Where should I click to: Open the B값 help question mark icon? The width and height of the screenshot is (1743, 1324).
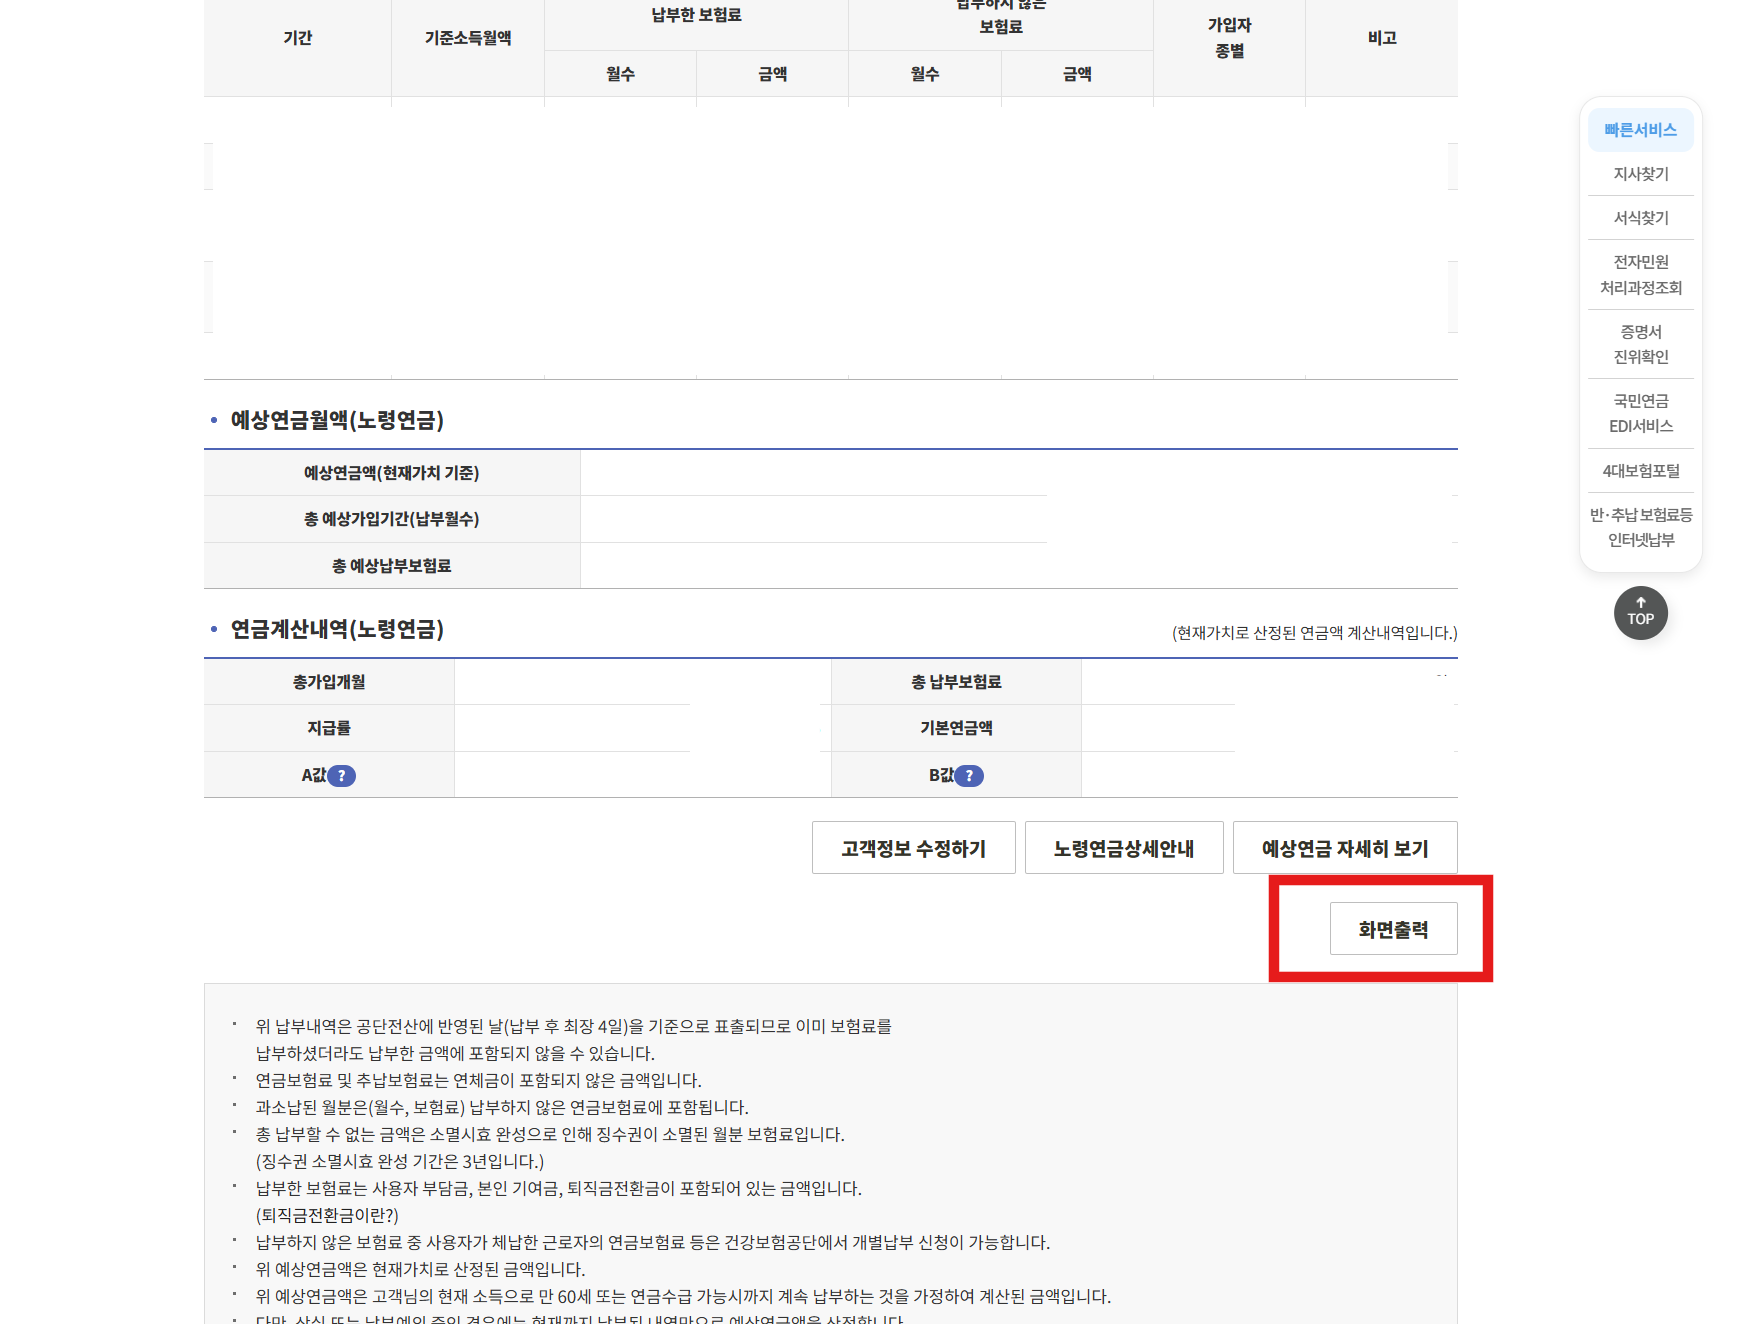click(x=970, y=775)
